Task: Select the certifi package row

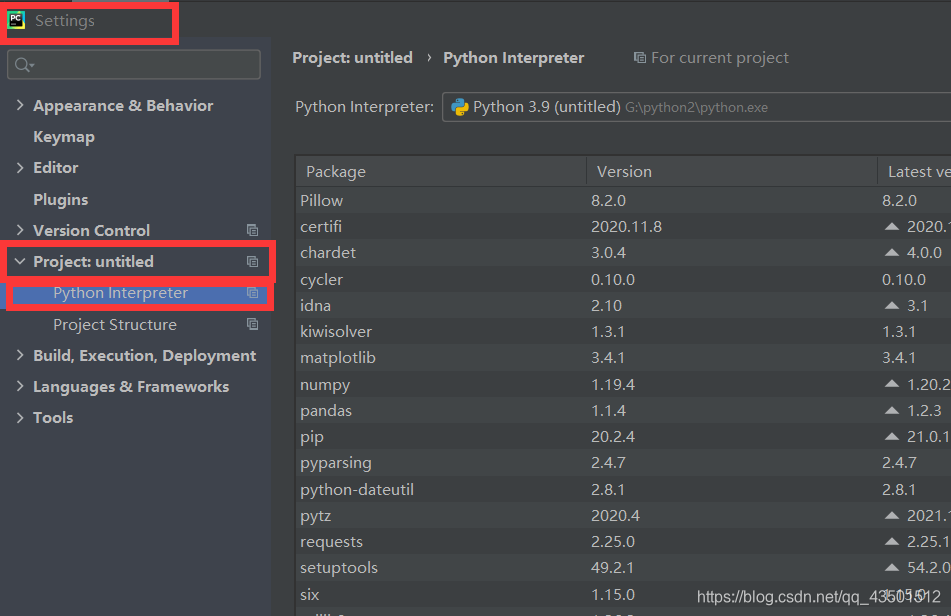Action: pyautogui.click(x=623, y=227)
